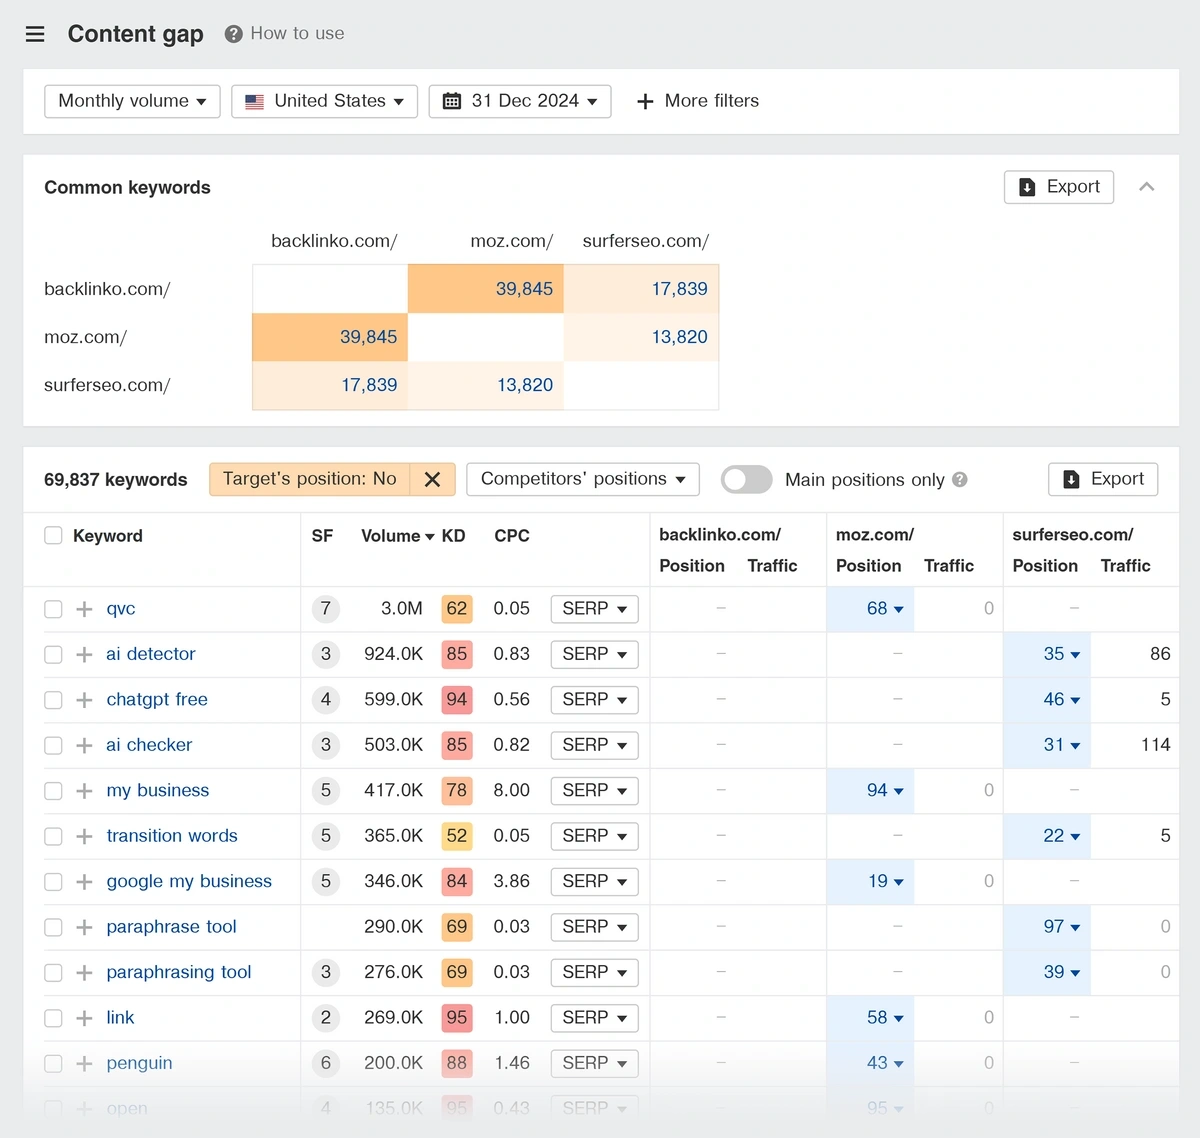Viewport: 1200px width, 1138px height.
Task: Open SERP dropdown for my business
Action: [595, 791]
